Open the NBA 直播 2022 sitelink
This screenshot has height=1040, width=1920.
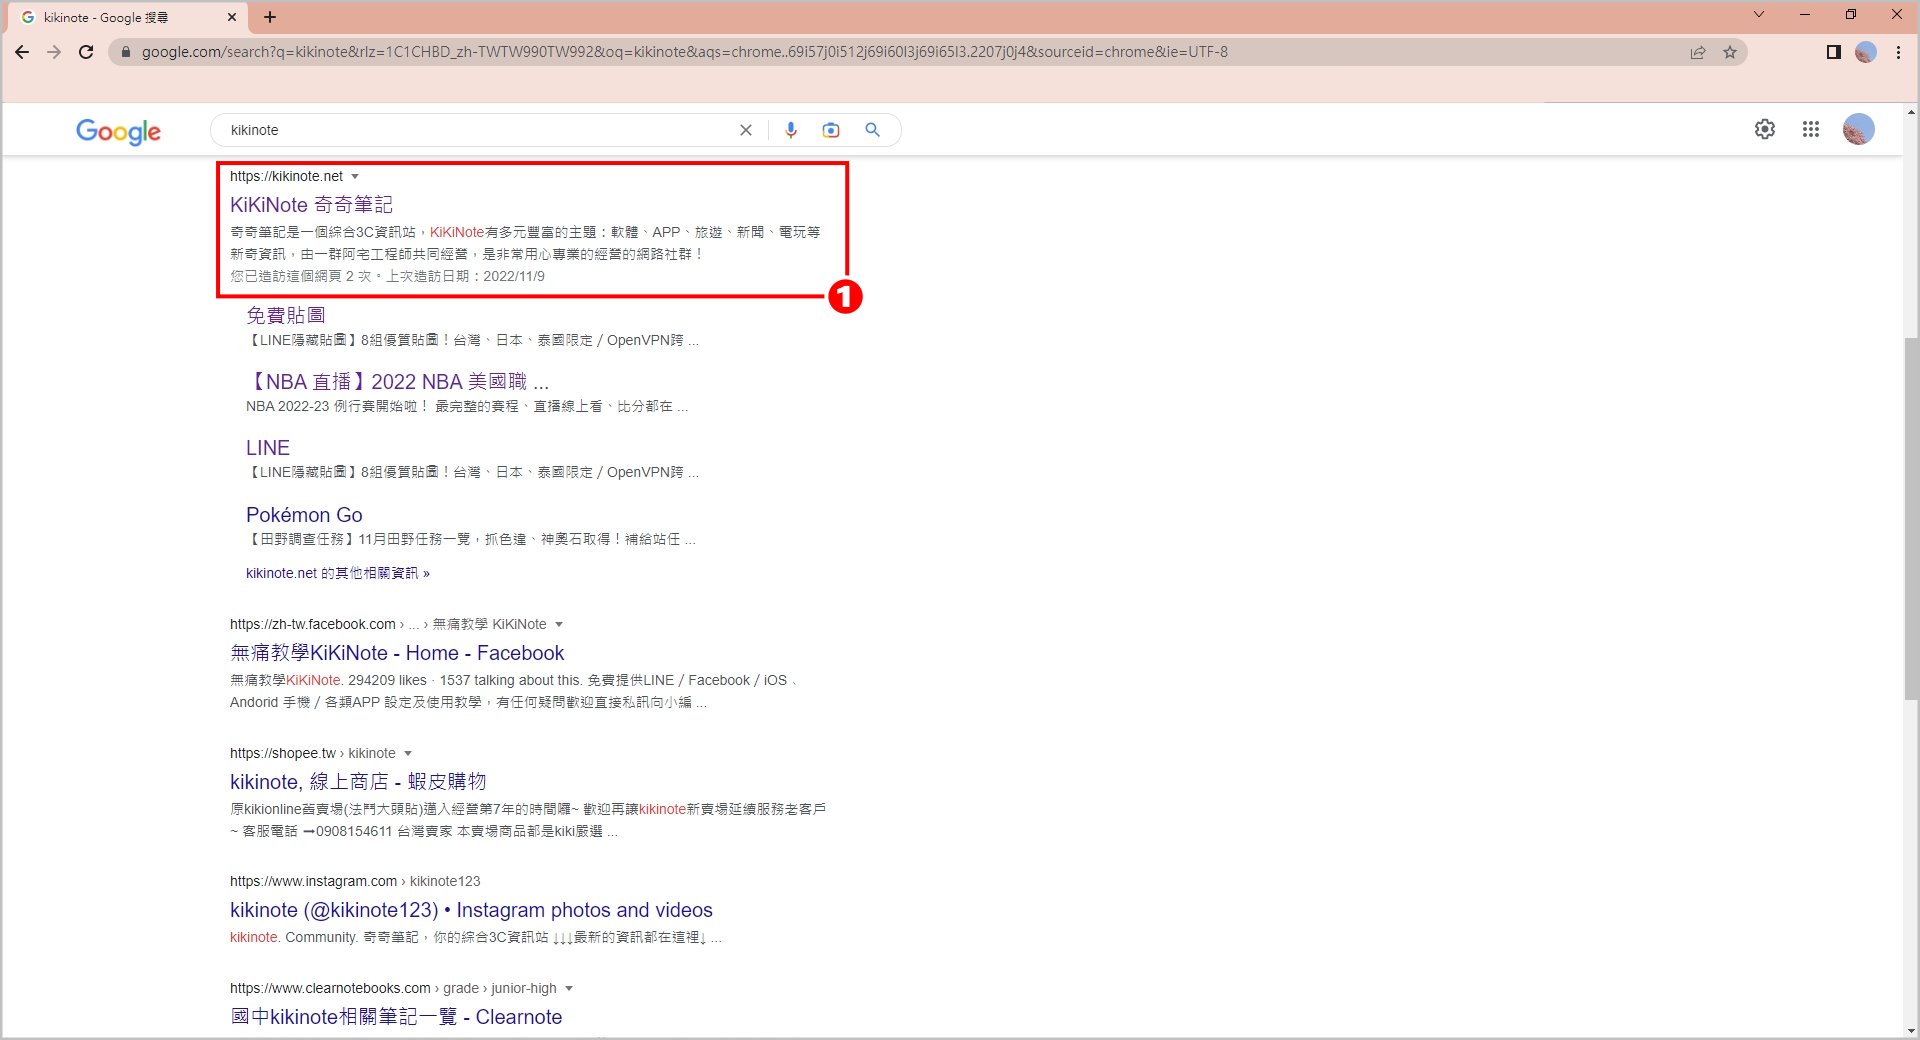pyautogui.click(x=397, y=382)
